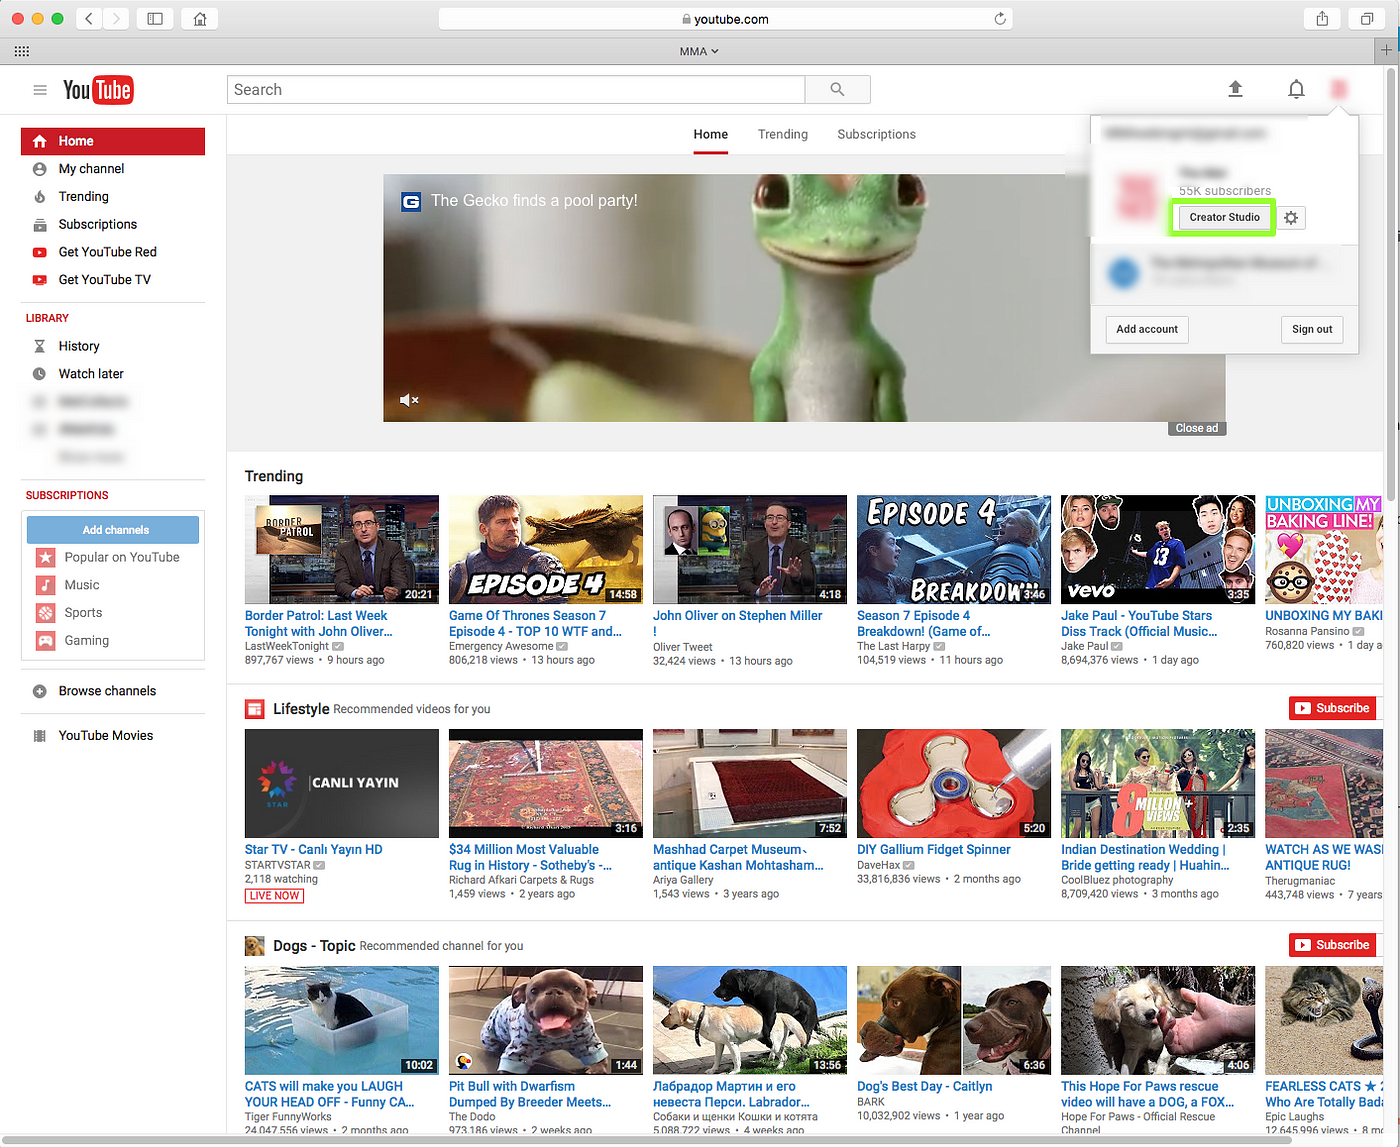Screen dimensions: 1400x1147
Task: Reload the page with the refresh icon
Action: [x=1000, y=18]
